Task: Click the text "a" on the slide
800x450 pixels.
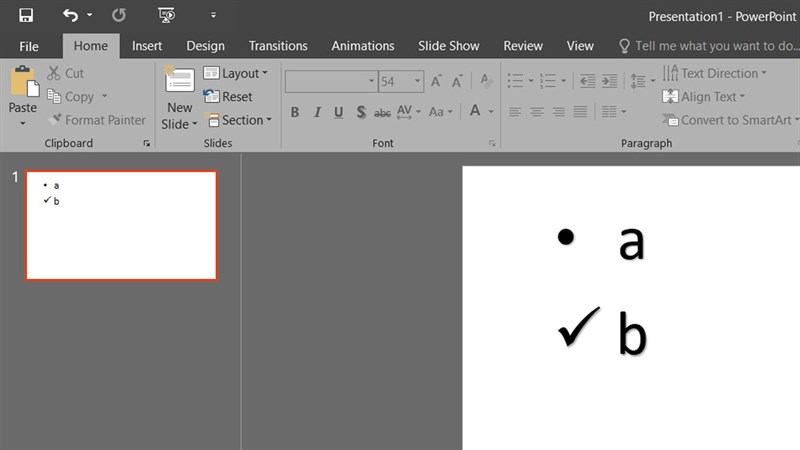Action: pos(632,242)
